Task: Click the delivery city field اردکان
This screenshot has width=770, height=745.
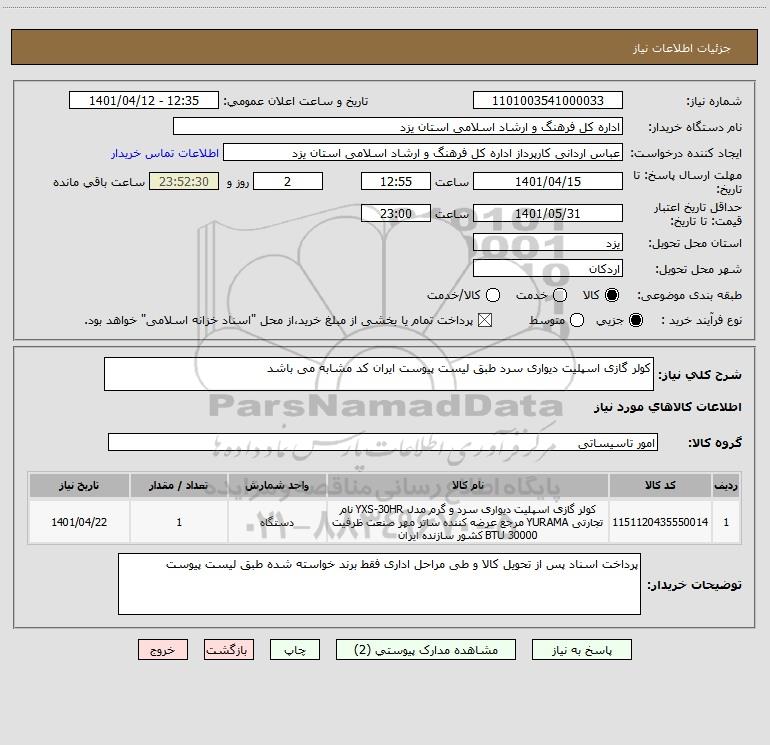Action: (x=548, y=268)
